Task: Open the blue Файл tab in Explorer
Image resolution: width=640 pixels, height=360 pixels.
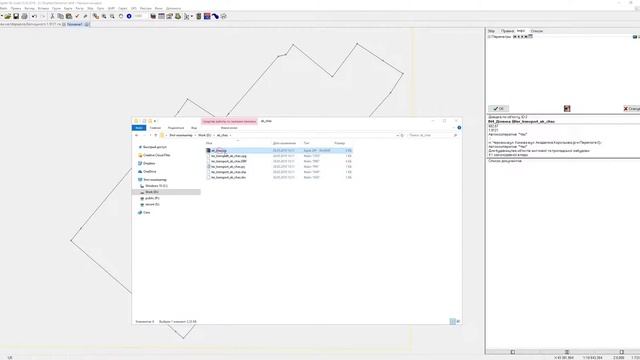Action: point(139,128)
